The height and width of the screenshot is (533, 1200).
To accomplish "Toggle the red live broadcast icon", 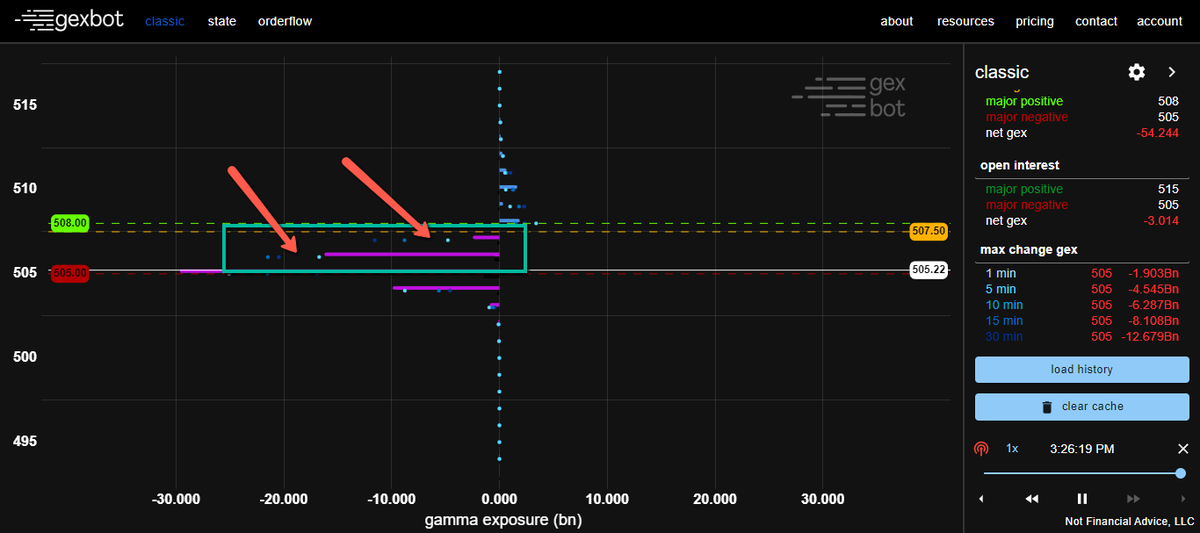I will 981,449.
